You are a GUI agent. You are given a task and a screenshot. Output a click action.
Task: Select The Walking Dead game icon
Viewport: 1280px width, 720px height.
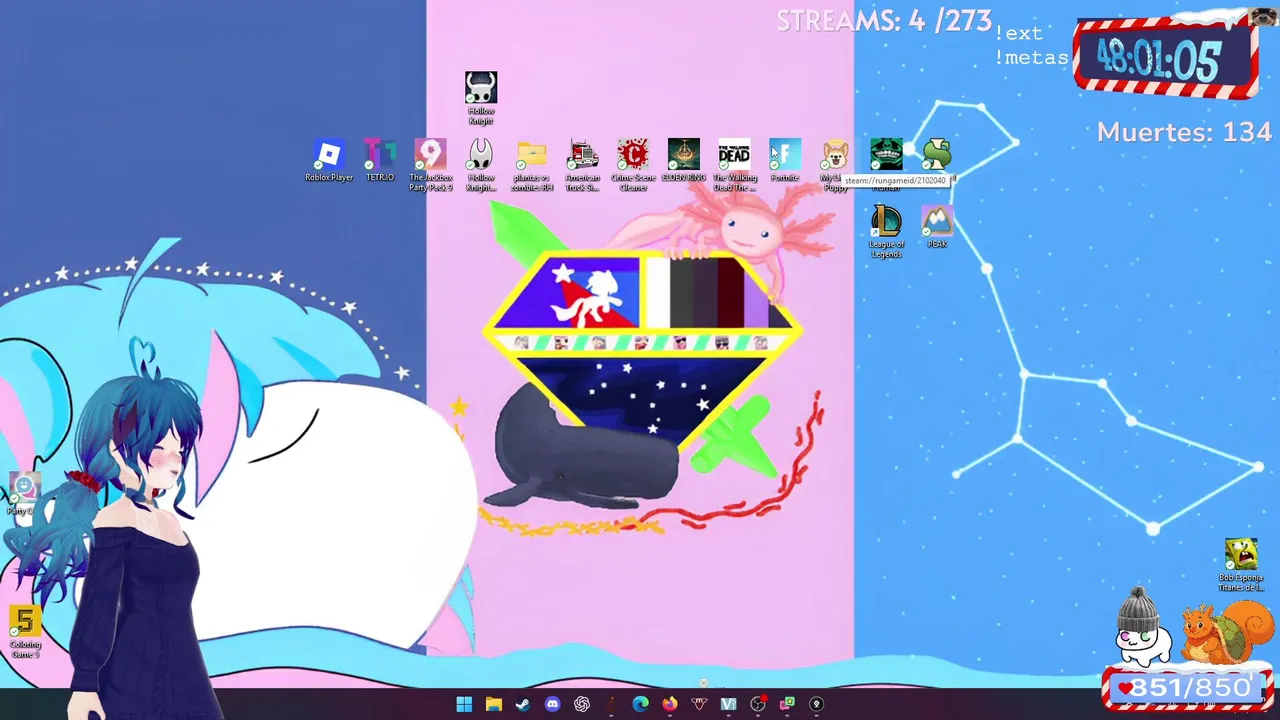click(x=734, y=165)
